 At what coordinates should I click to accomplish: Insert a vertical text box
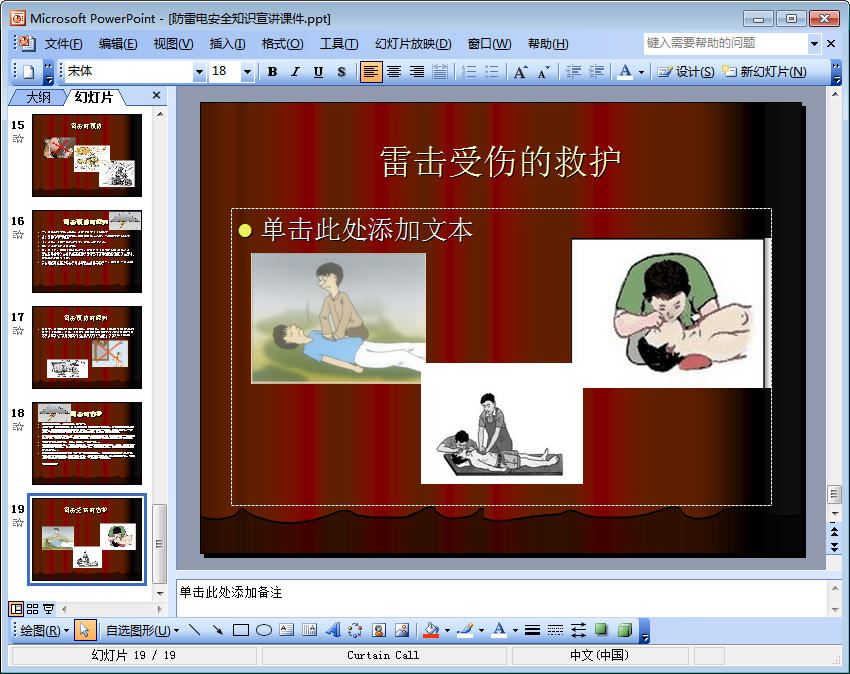click(310, 630)
